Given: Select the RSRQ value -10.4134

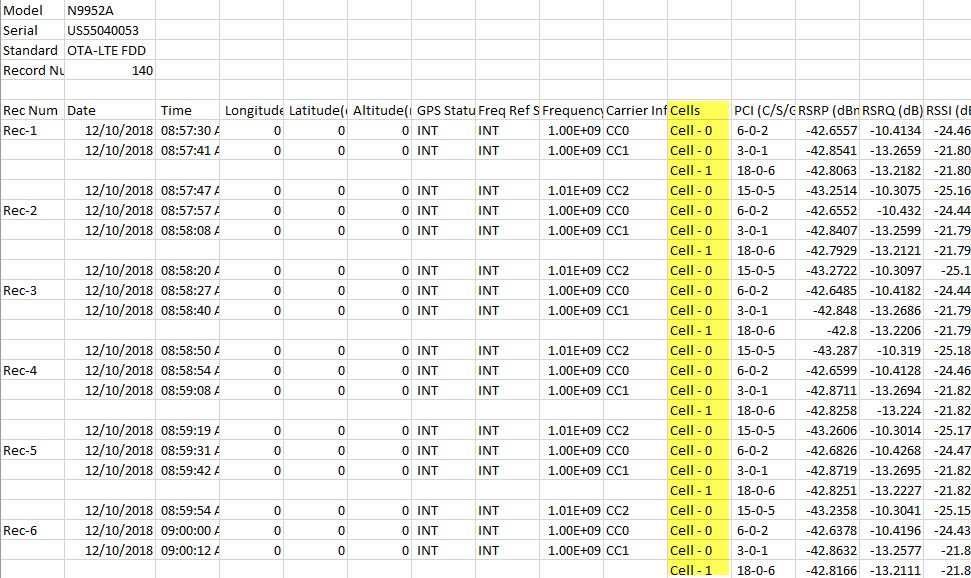Looking at the screenshot, I should tap(892, 131).
